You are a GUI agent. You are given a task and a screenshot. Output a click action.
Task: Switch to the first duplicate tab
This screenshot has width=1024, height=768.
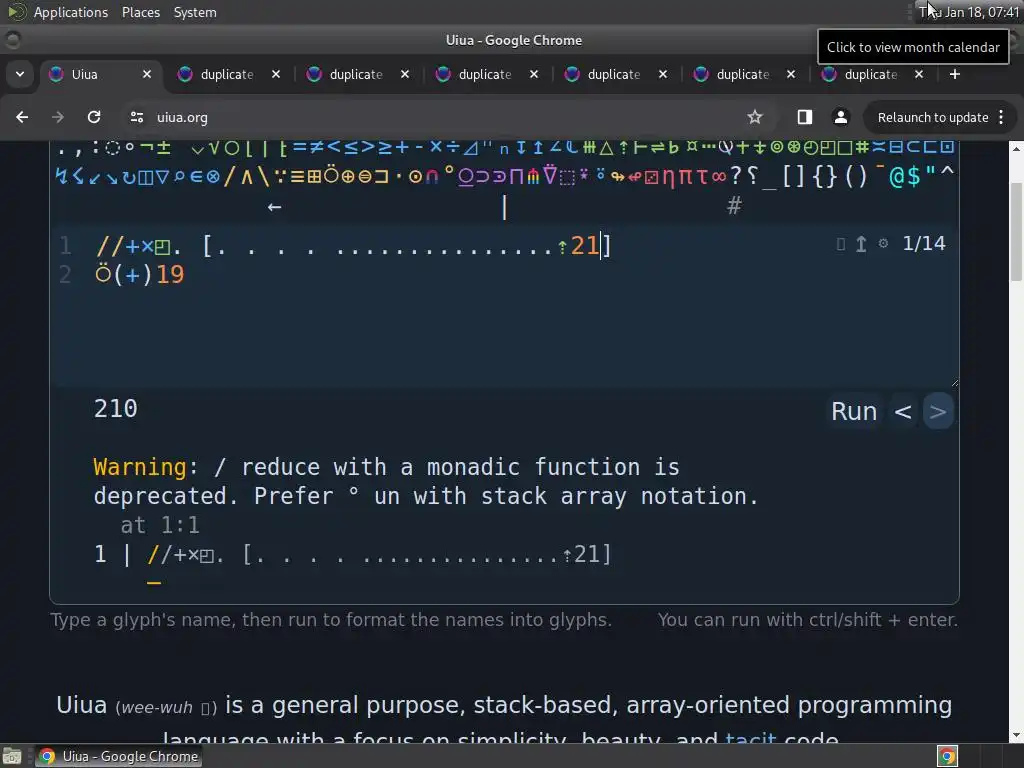(227, 74)
